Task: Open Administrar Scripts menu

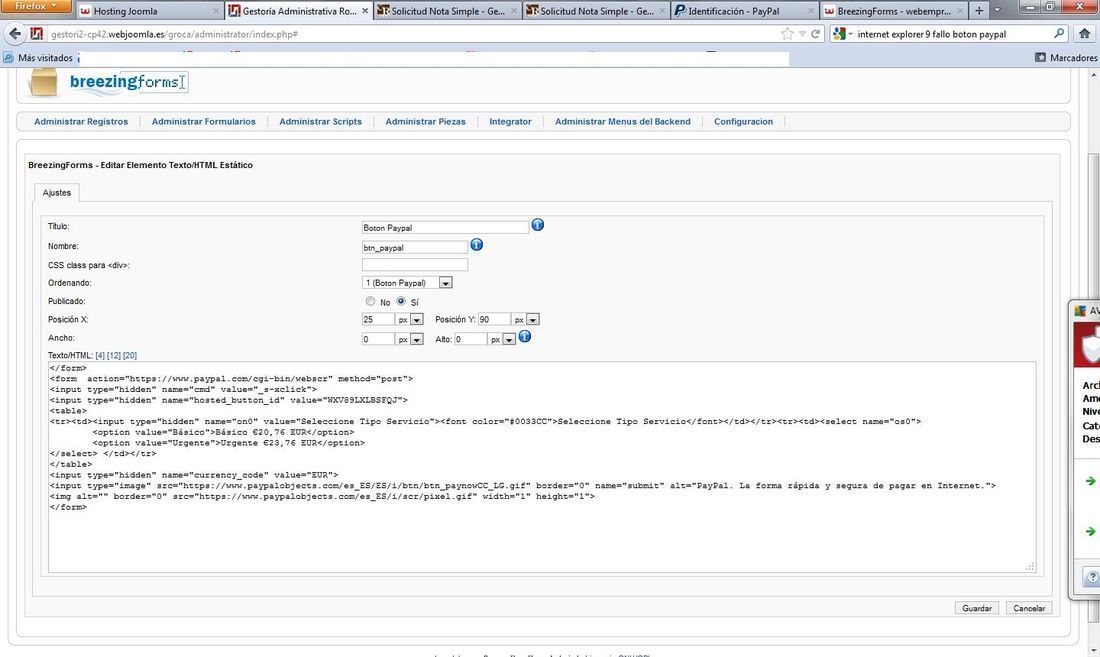Action: (321, 121)
